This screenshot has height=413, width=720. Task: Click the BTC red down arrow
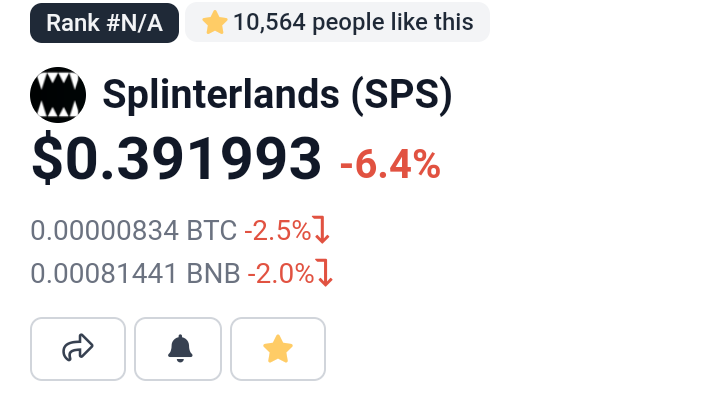tap(321, 229)
